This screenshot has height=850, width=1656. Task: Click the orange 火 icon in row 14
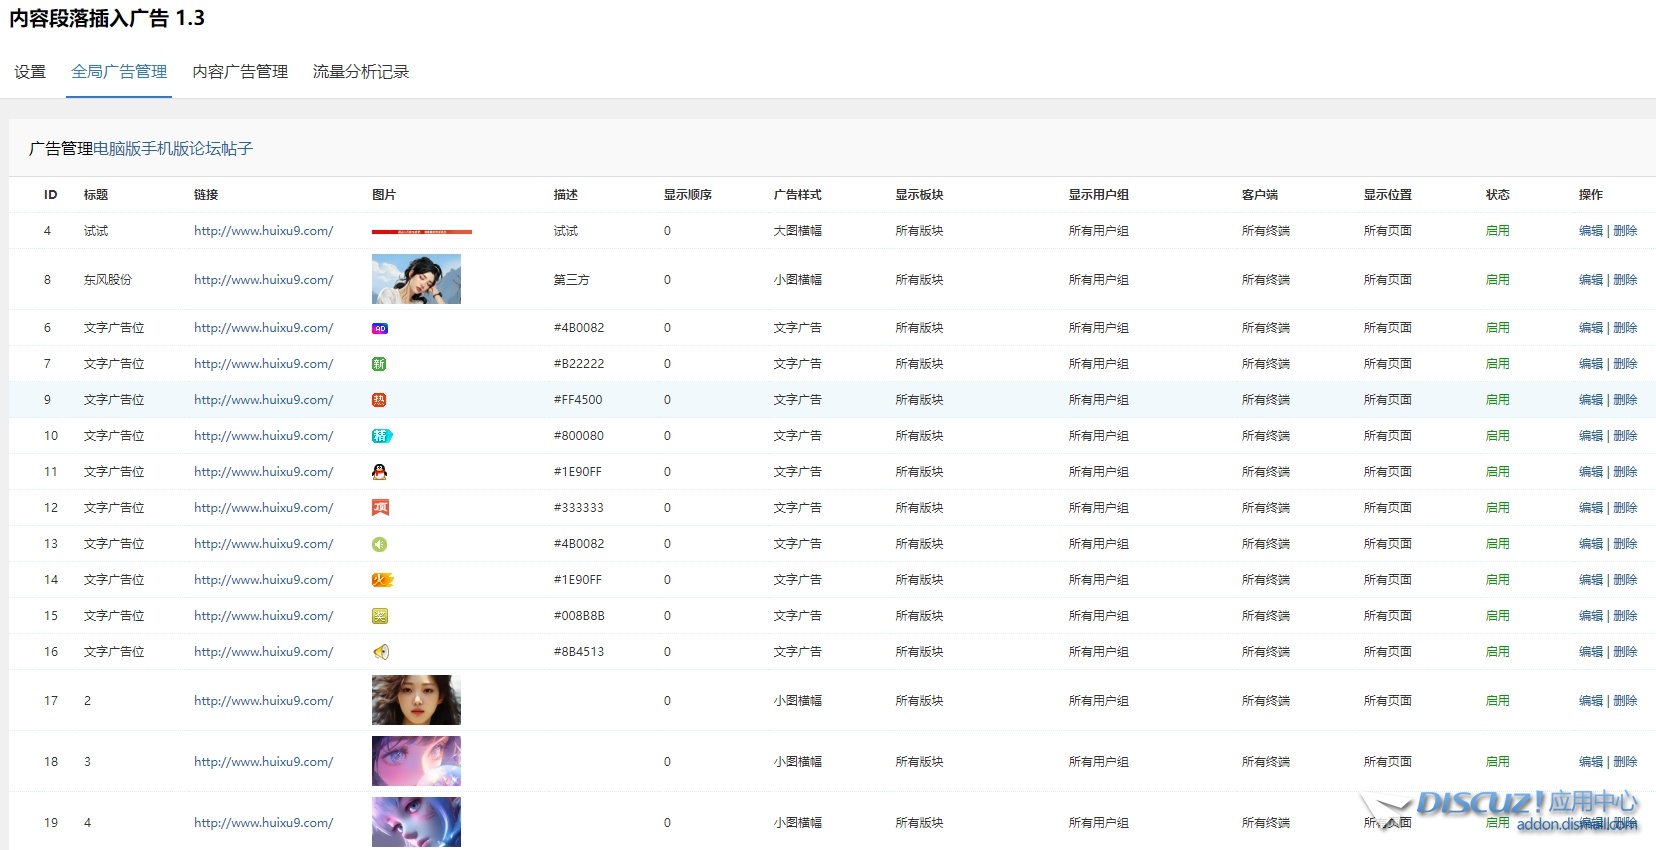click(x=382, y=580)
